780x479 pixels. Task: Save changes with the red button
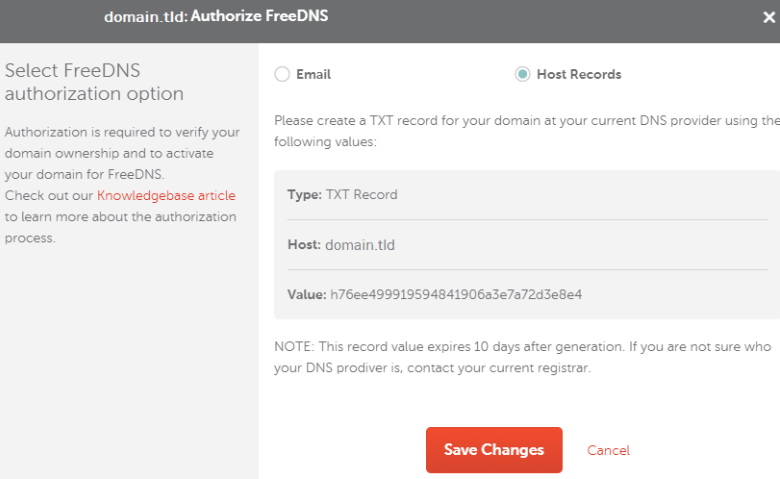(x=494, y=450)
